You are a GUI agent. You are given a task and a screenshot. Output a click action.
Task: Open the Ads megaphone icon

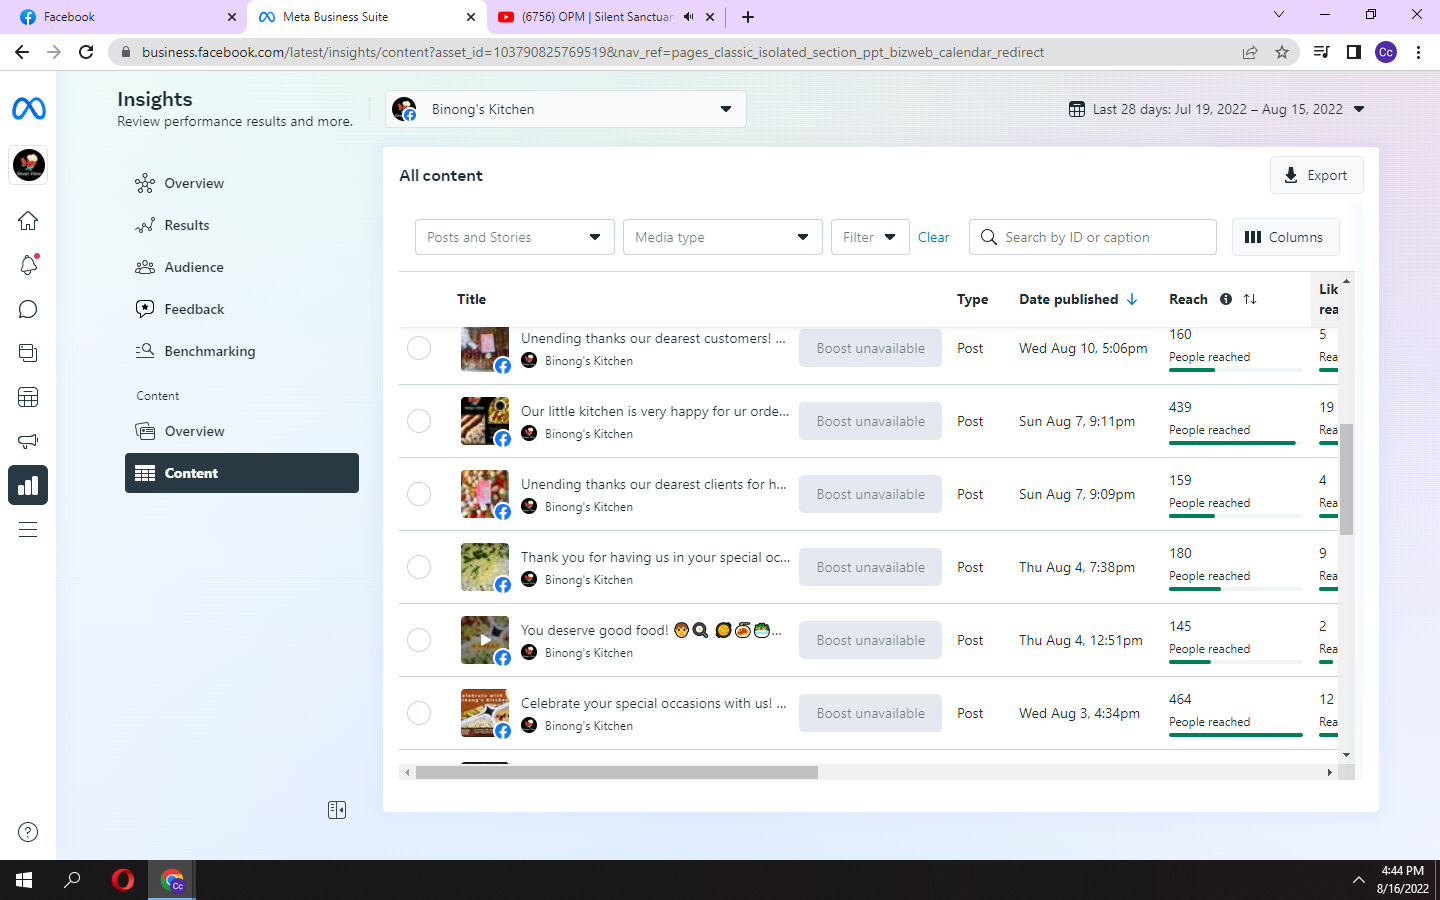(28, 441)
